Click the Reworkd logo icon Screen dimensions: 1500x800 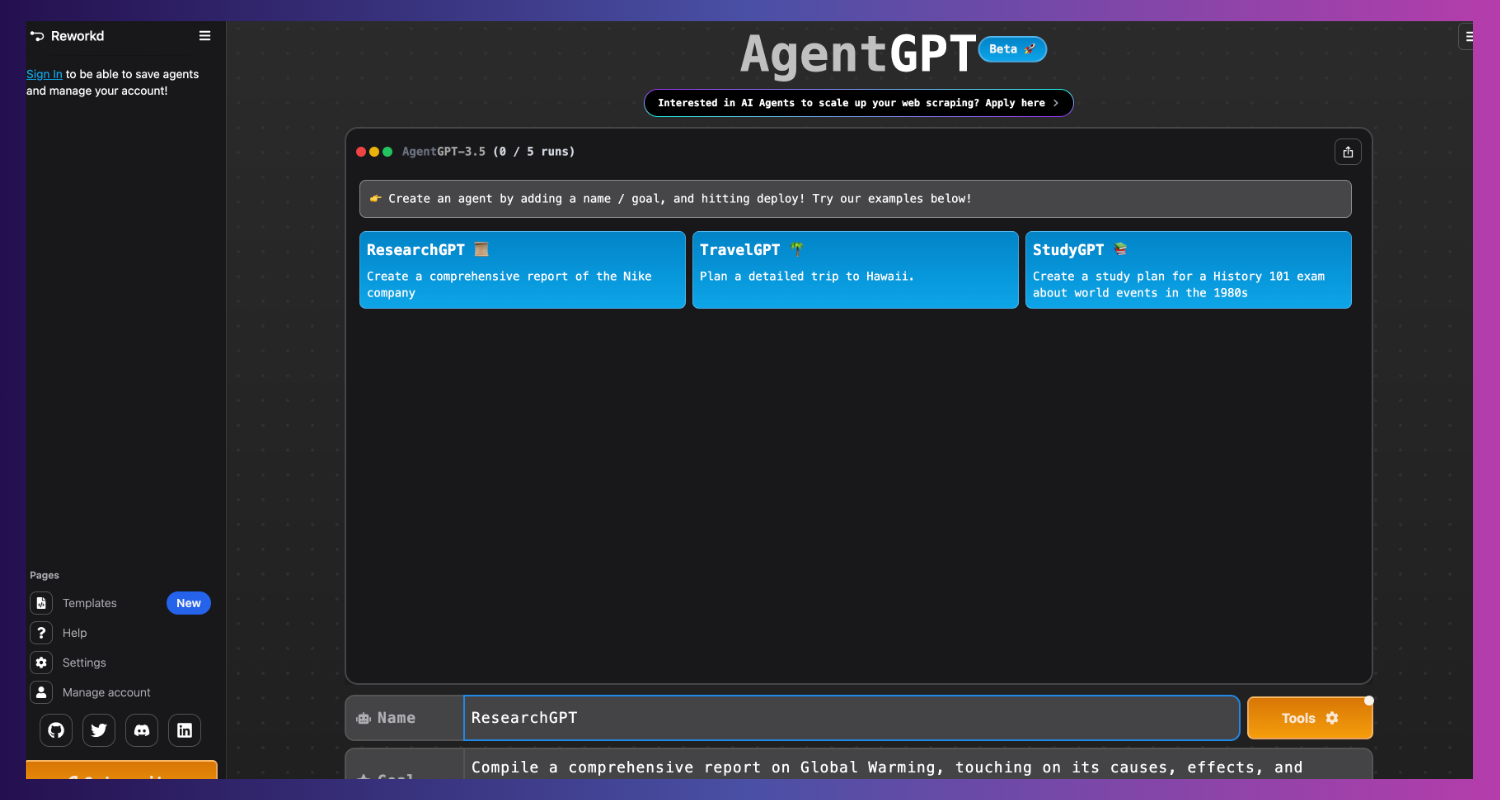click(37, 36)
